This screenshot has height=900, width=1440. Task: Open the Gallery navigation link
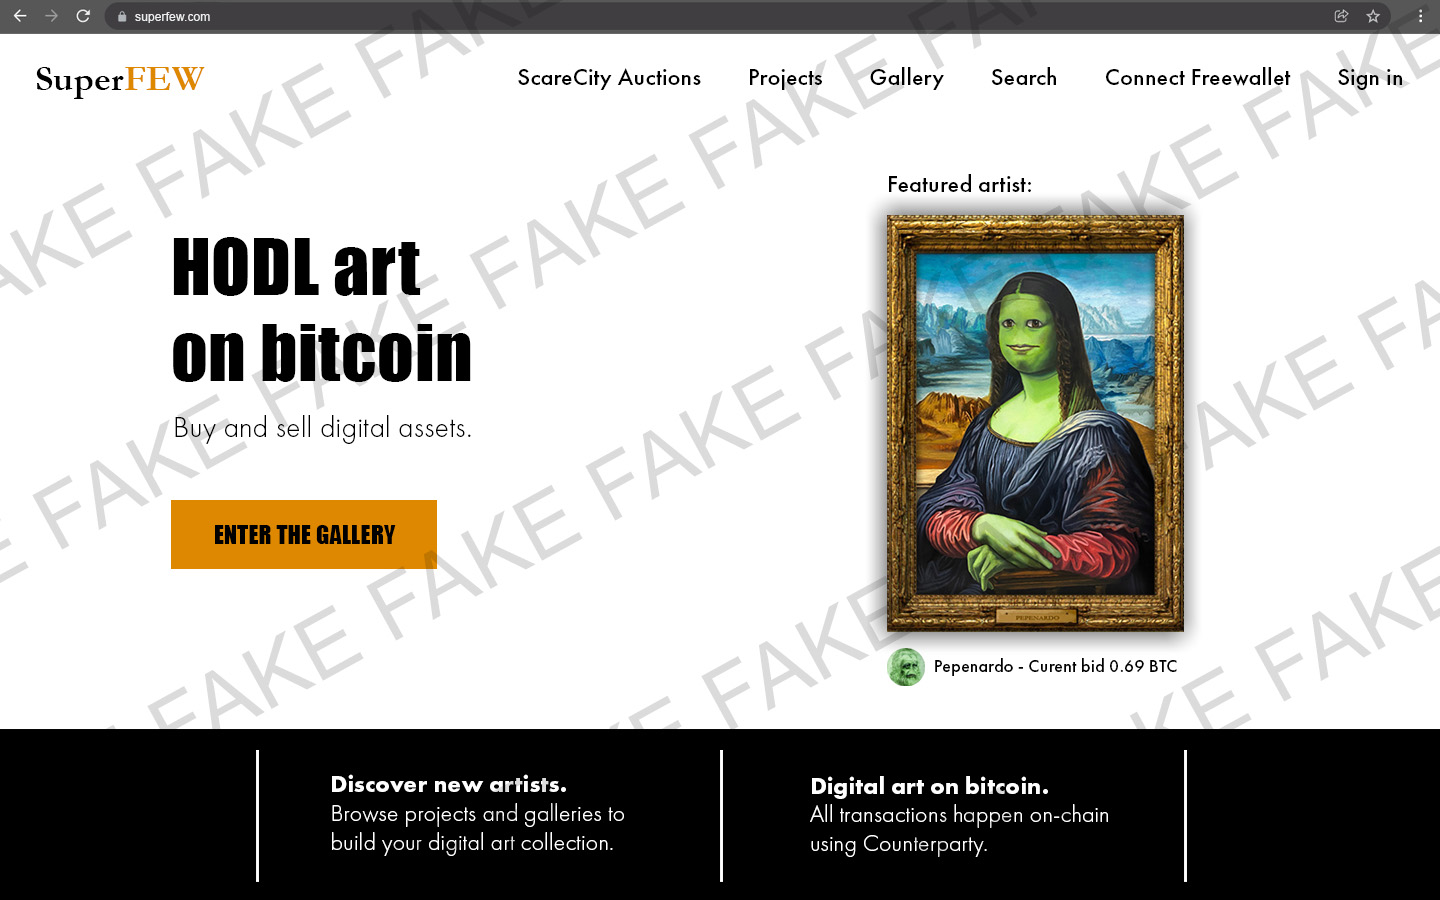click(x=906, y=78)
